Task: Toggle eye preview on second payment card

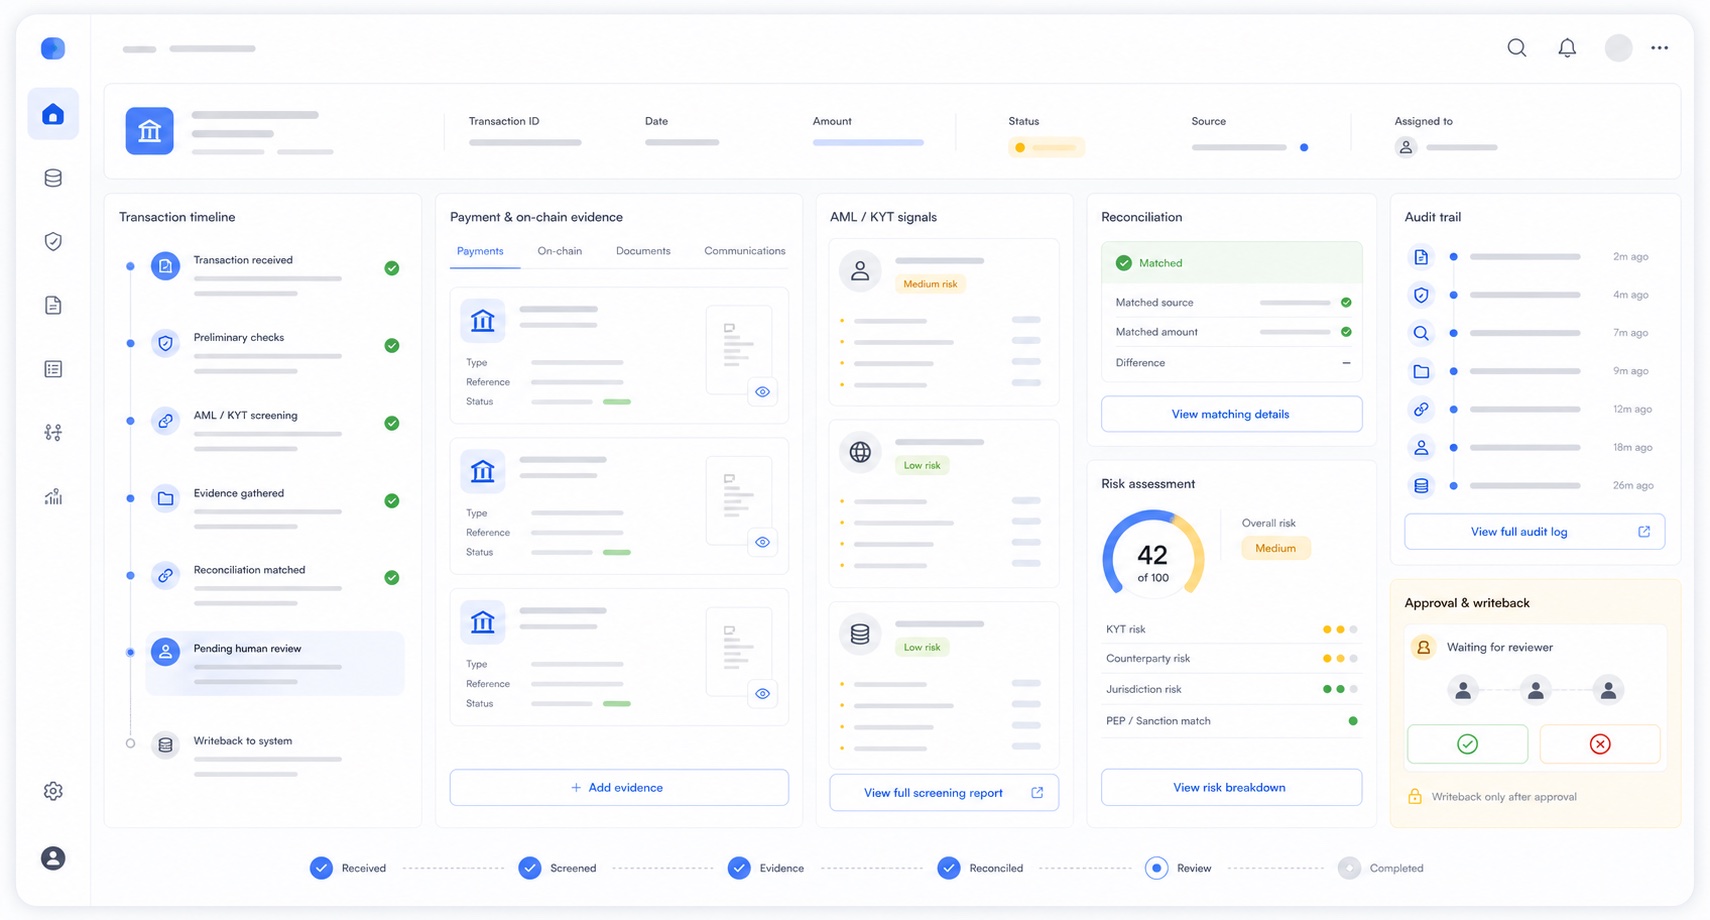Action: coord(763,542)
